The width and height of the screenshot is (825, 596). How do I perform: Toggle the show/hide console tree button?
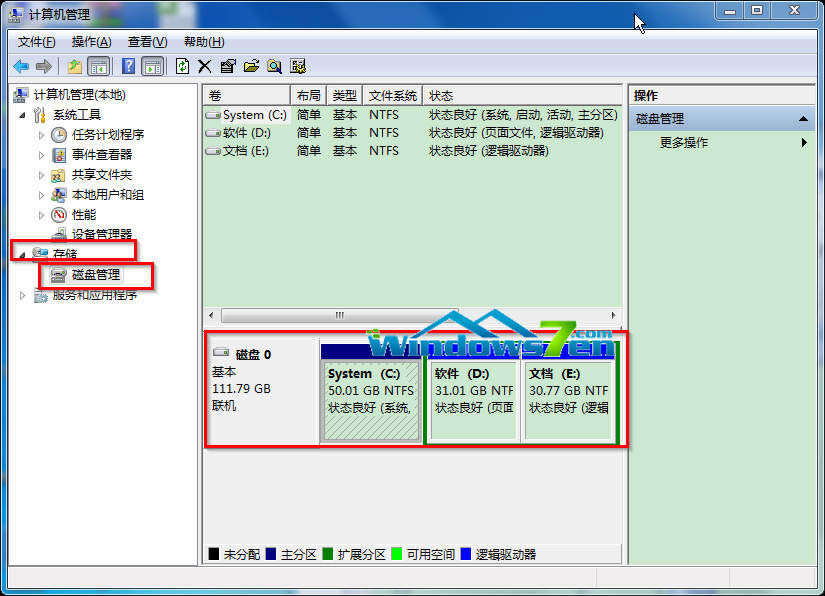tap(98, 66)
